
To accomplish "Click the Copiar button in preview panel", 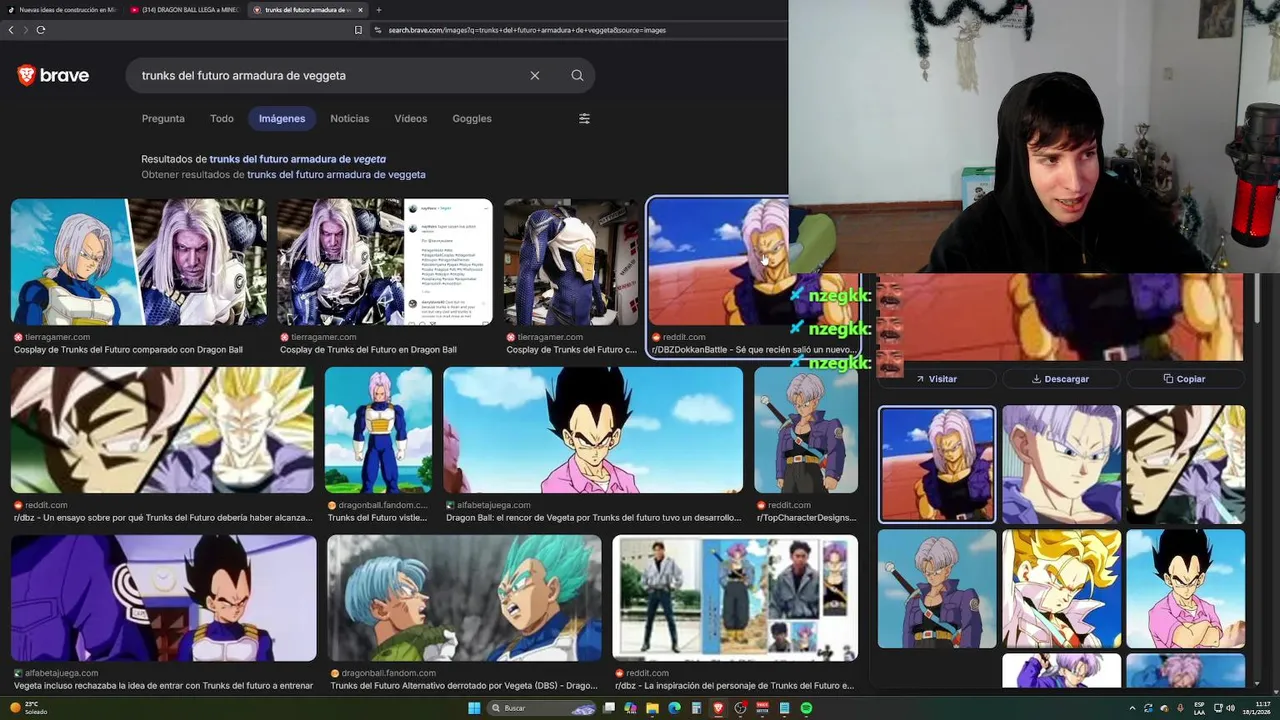I will [x=1185, y=379].
